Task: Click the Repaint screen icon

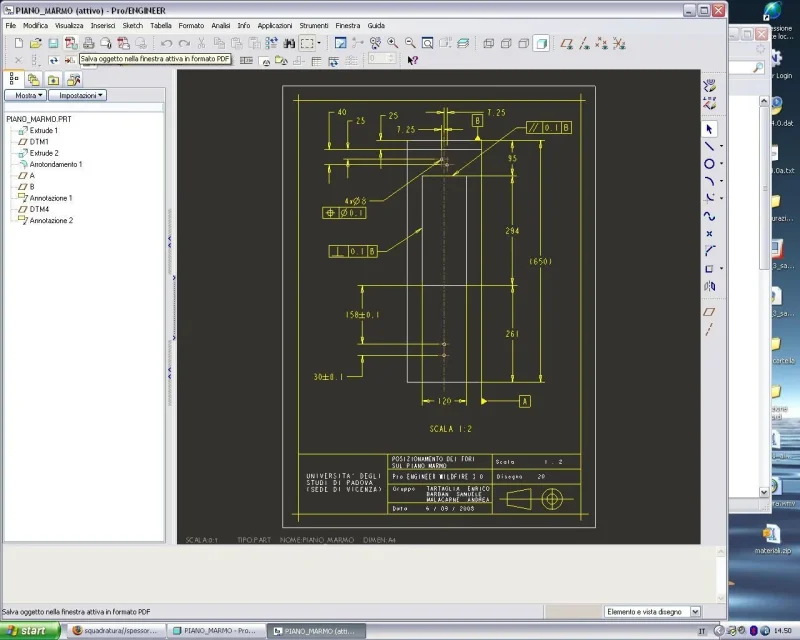Action: tap(340, 43)
